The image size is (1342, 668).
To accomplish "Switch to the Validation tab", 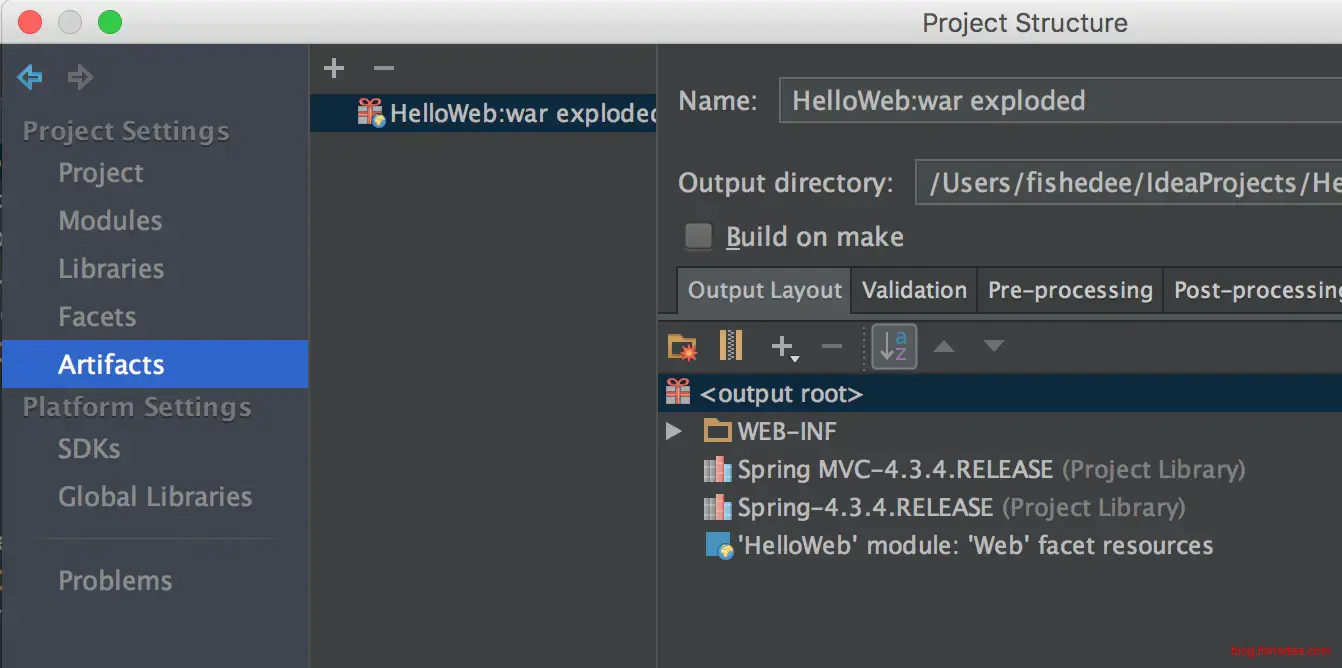I will pyautogui.click(x=914, y=291).
